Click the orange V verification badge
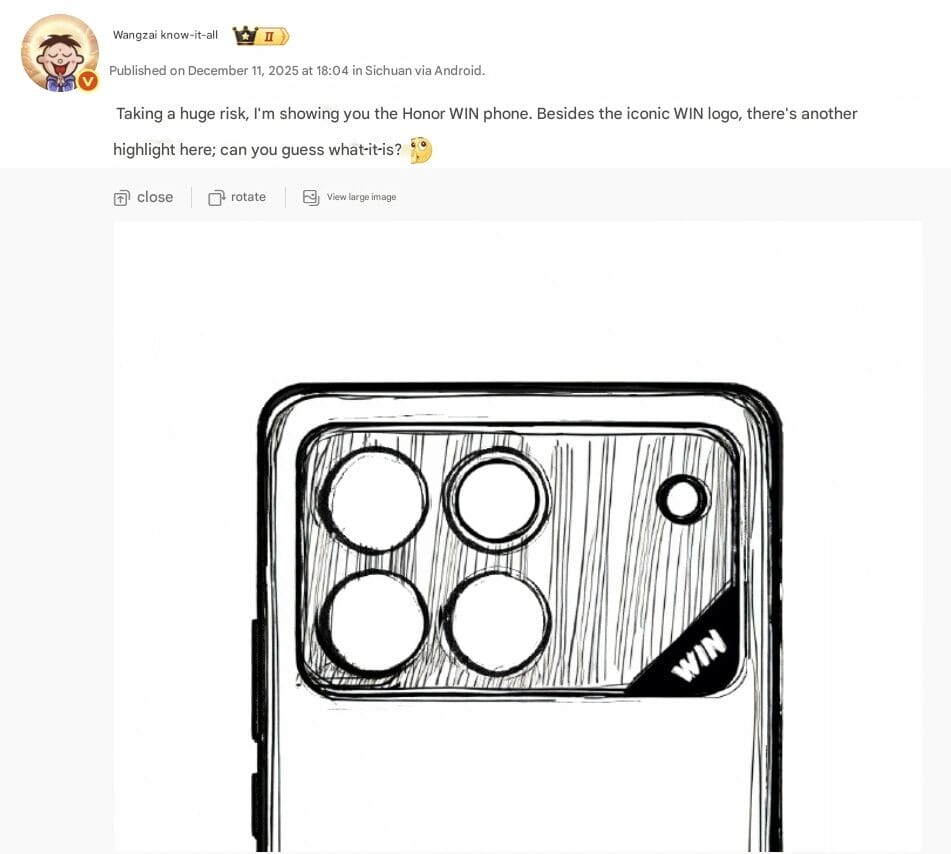Viewport: 951px width, 854px height. point(89,81)
